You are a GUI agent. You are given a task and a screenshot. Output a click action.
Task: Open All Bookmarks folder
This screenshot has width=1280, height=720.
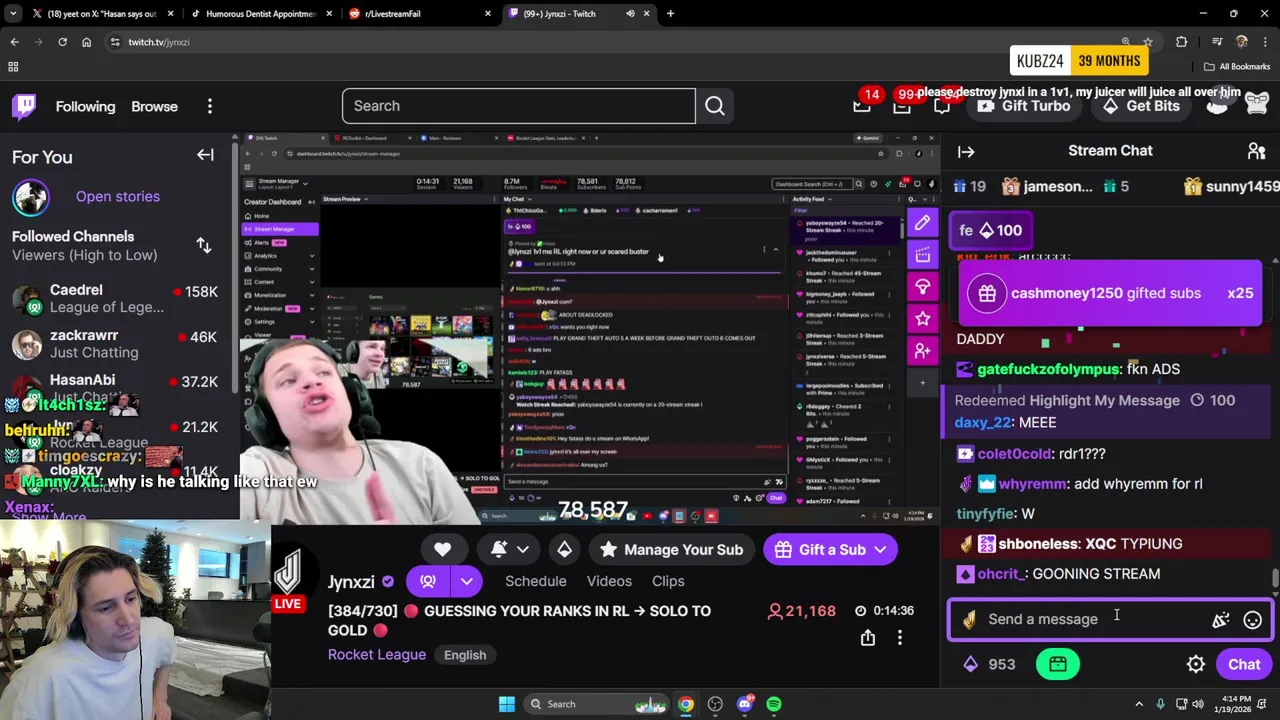point(1237,67)
